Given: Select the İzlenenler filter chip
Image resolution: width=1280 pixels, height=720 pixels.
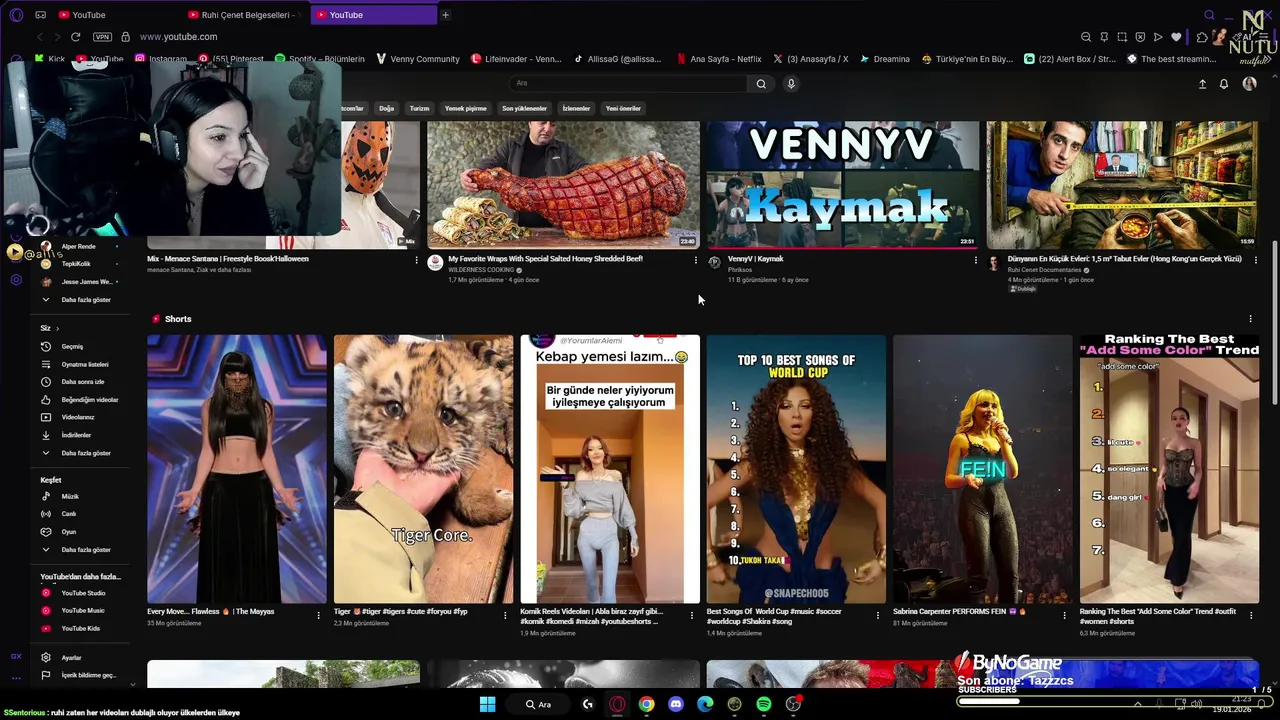Looking at the screenshot, I should [x=576, y=108].
